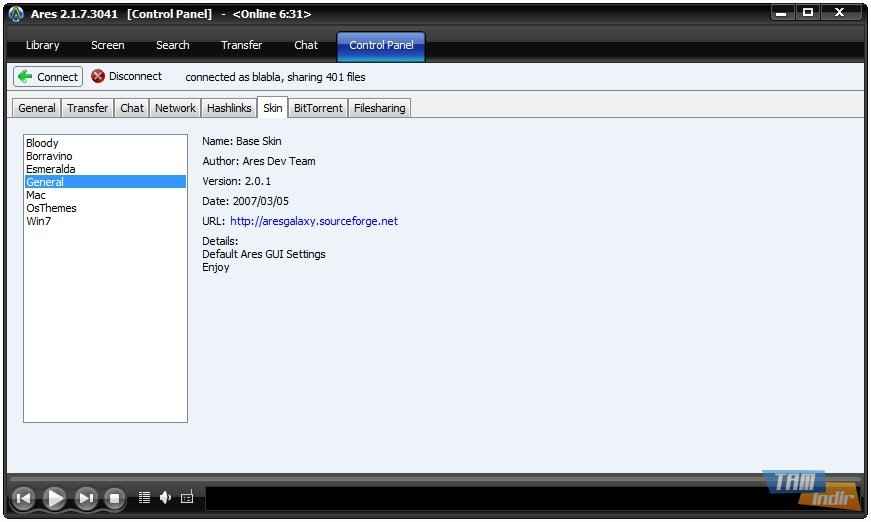Go to the Transfer main tab
Viewport: 871px width, 522px height.
(x=241, y=45)
